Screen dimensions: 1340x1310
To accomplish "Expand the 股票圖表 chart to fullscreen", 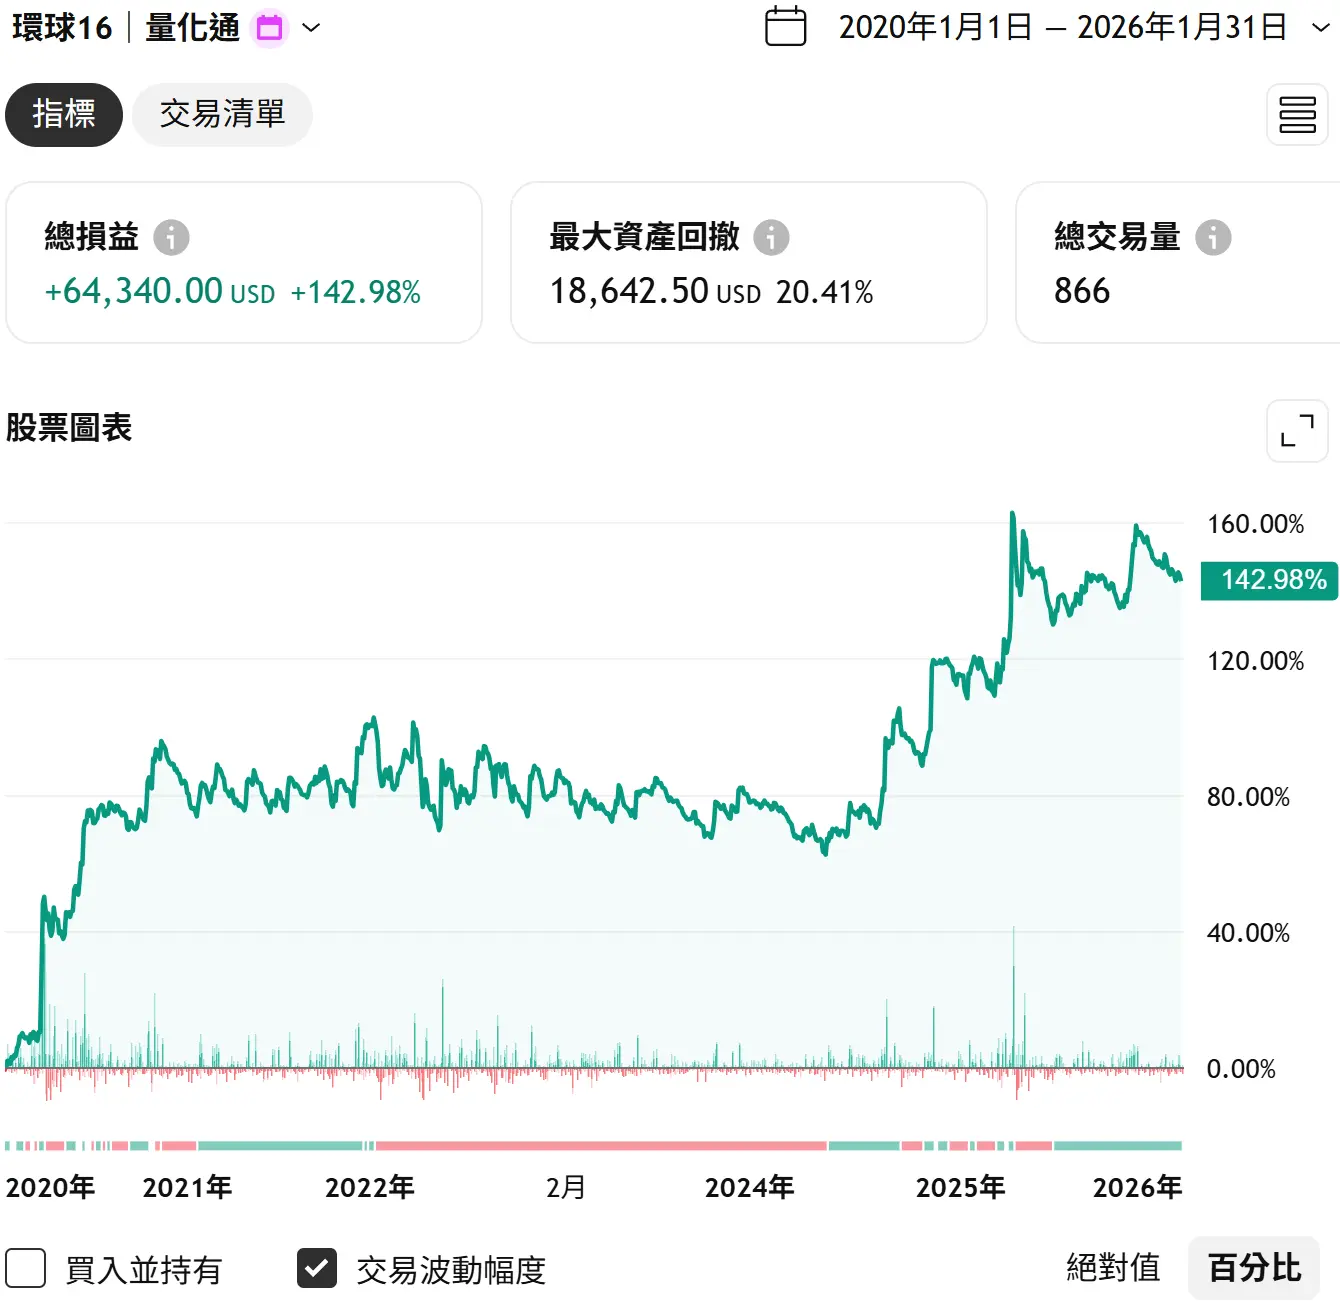I will pyautogui.click(x=1297, y=431).
